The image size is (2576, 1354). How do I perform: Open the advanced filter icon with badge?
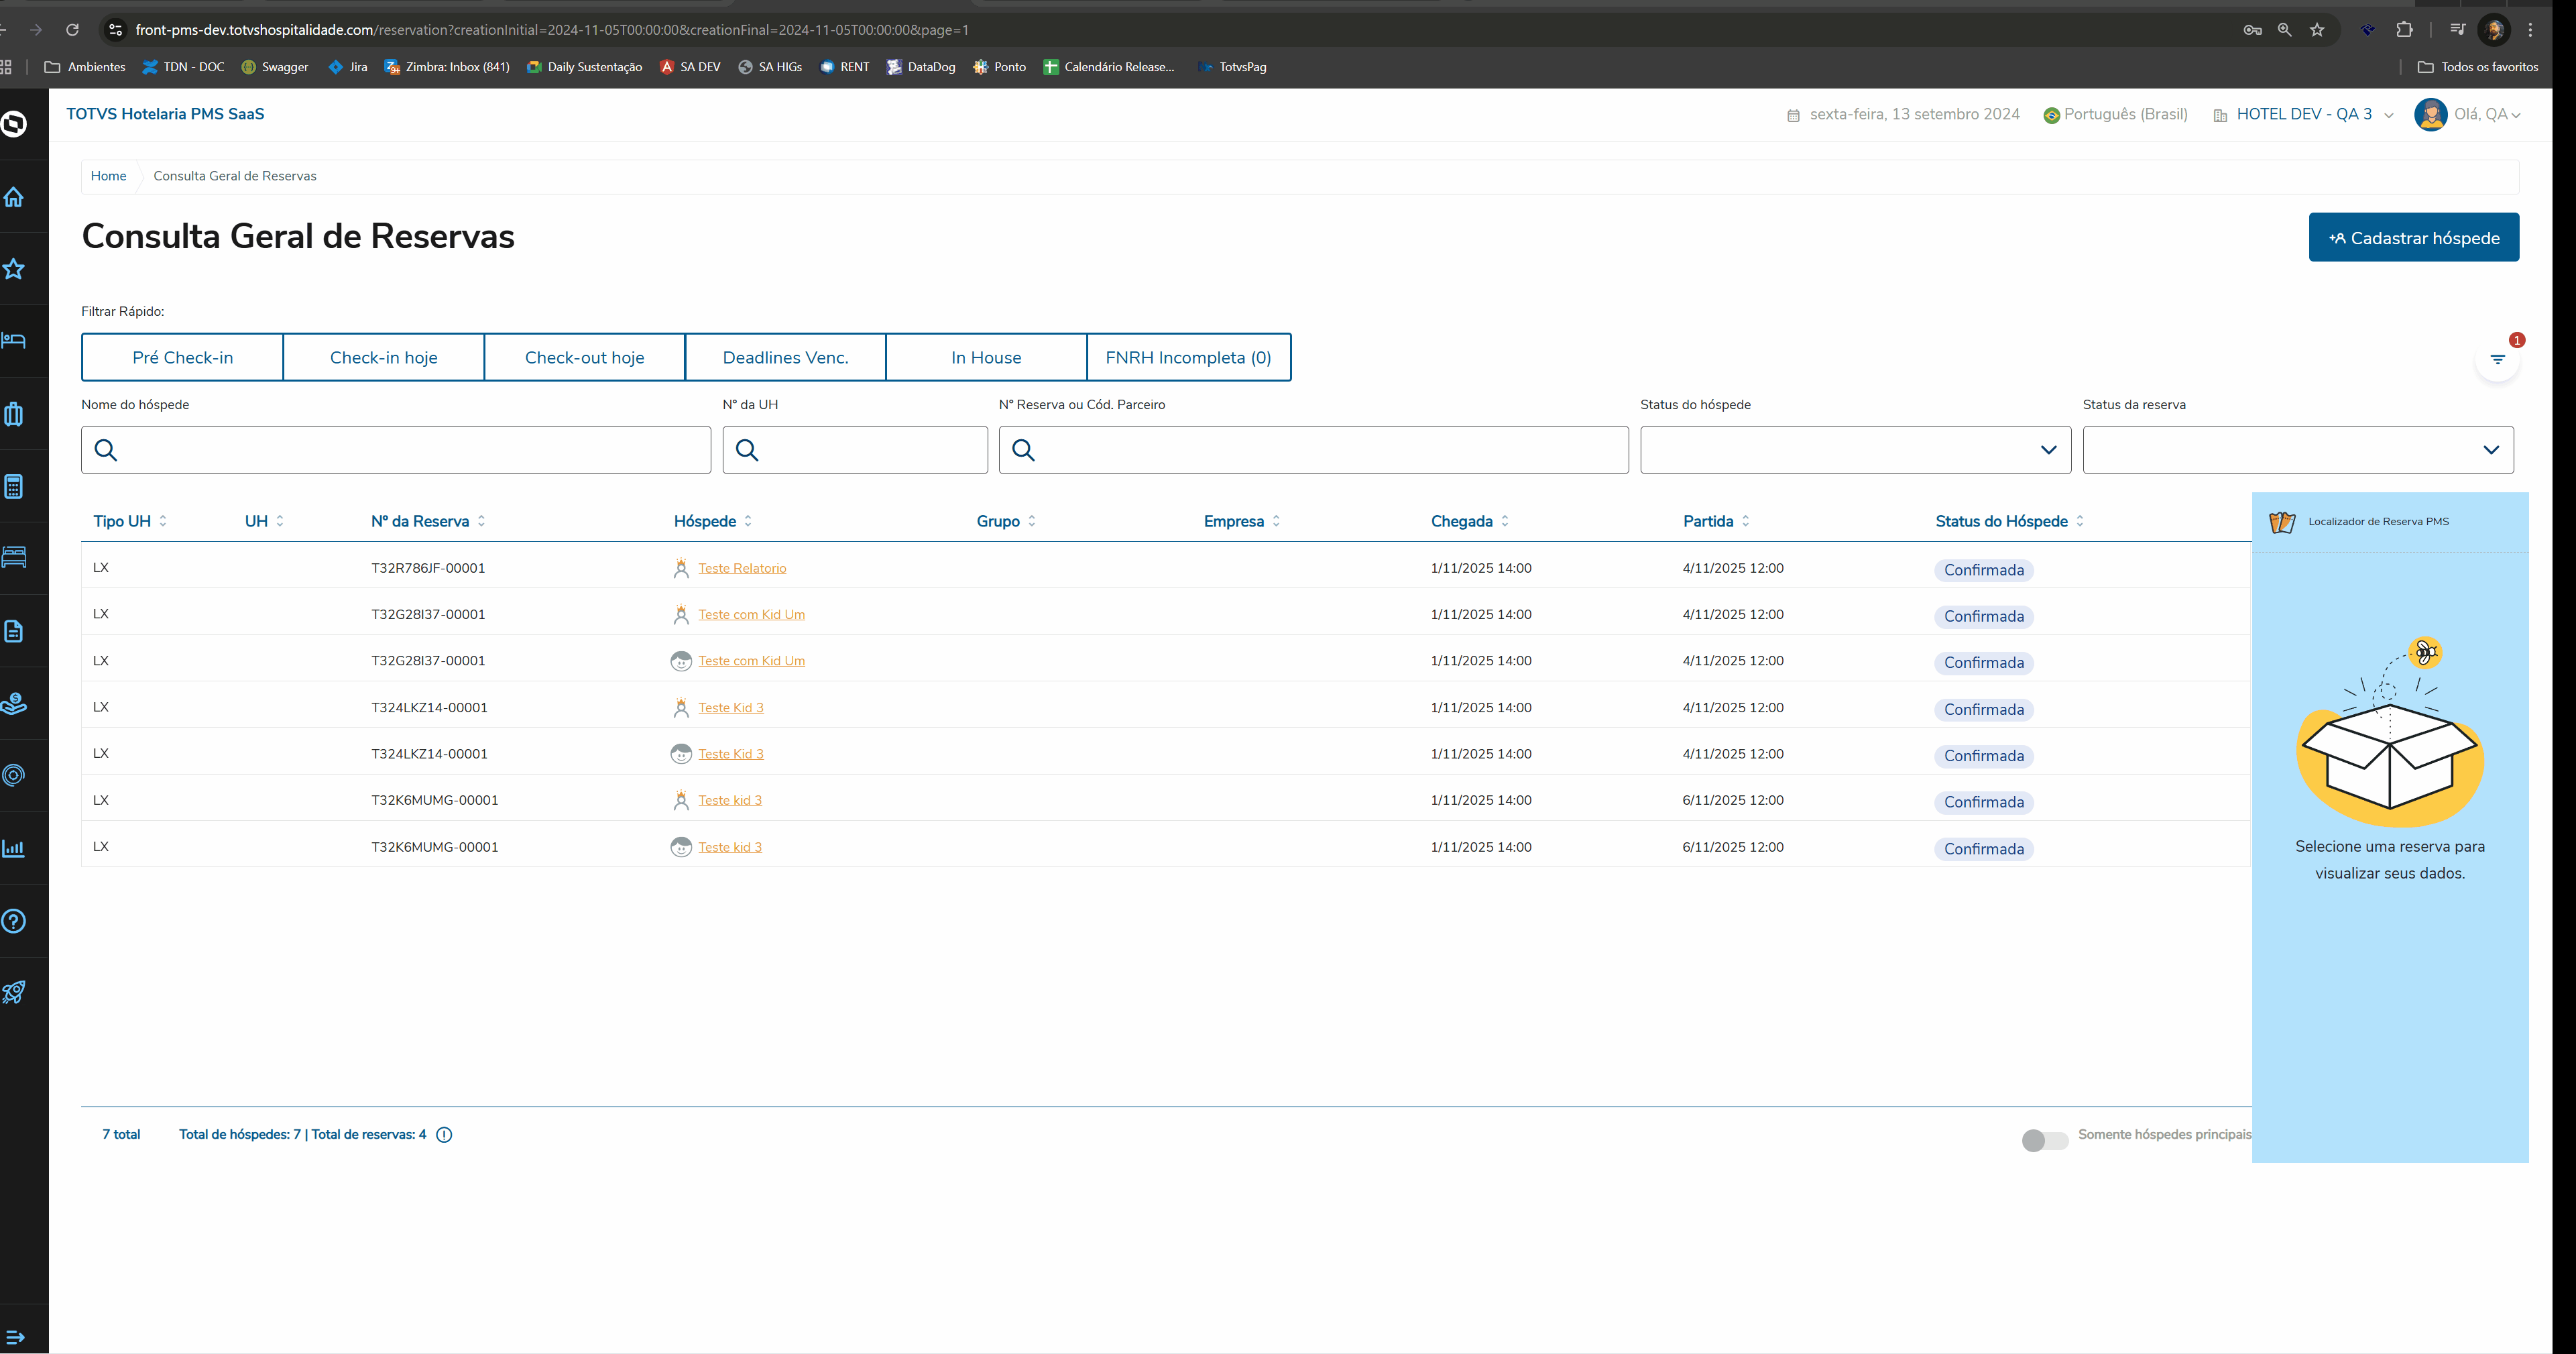[x=2497, y=360]
